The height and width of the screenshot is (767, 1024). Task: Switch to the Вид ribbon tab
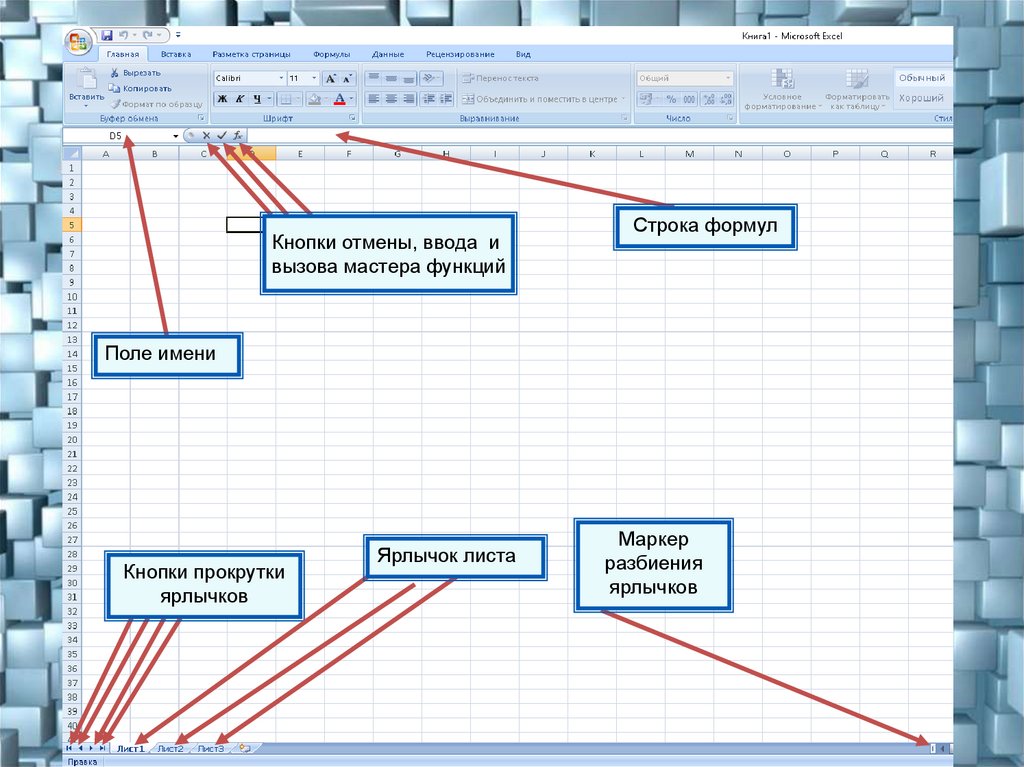pyautogui.click(x=523, y=54)
